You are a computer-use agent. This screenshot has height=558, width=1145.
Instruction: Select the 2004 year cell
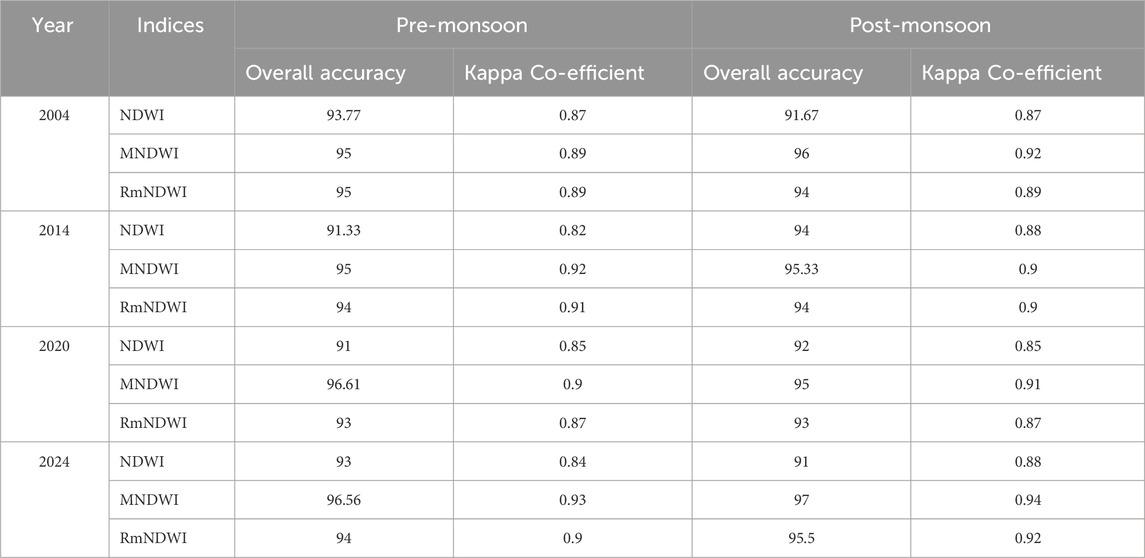tap(53, 116)
